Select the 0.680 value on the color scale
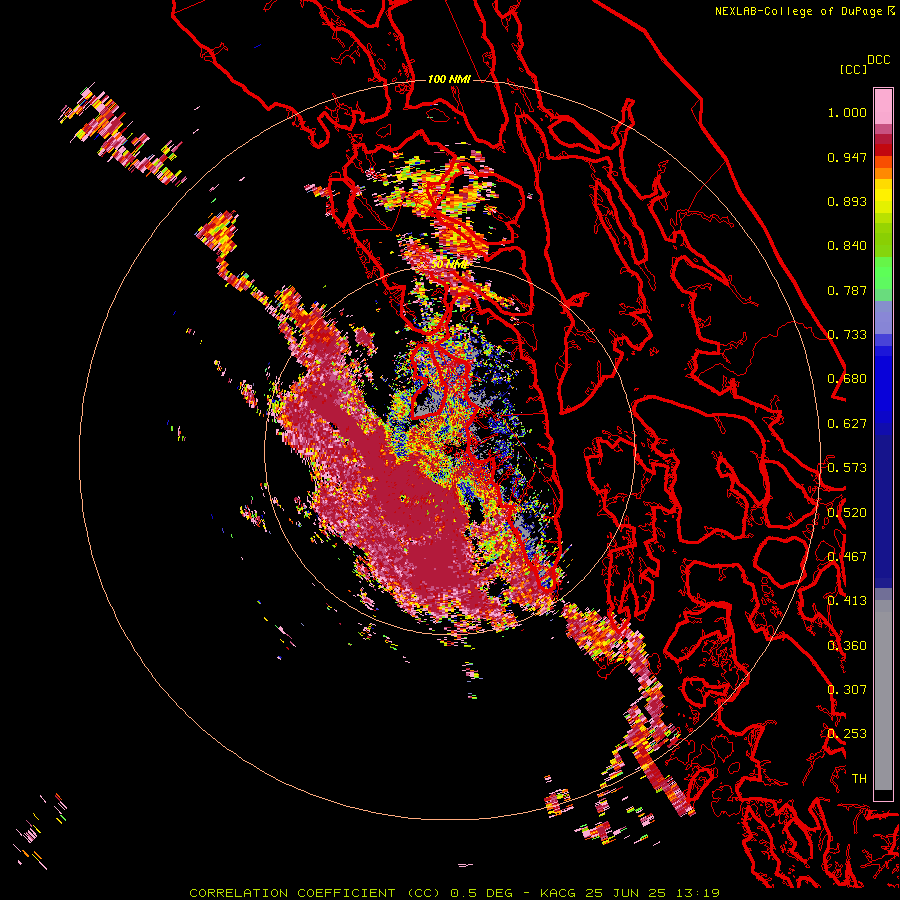 (847, 379)
